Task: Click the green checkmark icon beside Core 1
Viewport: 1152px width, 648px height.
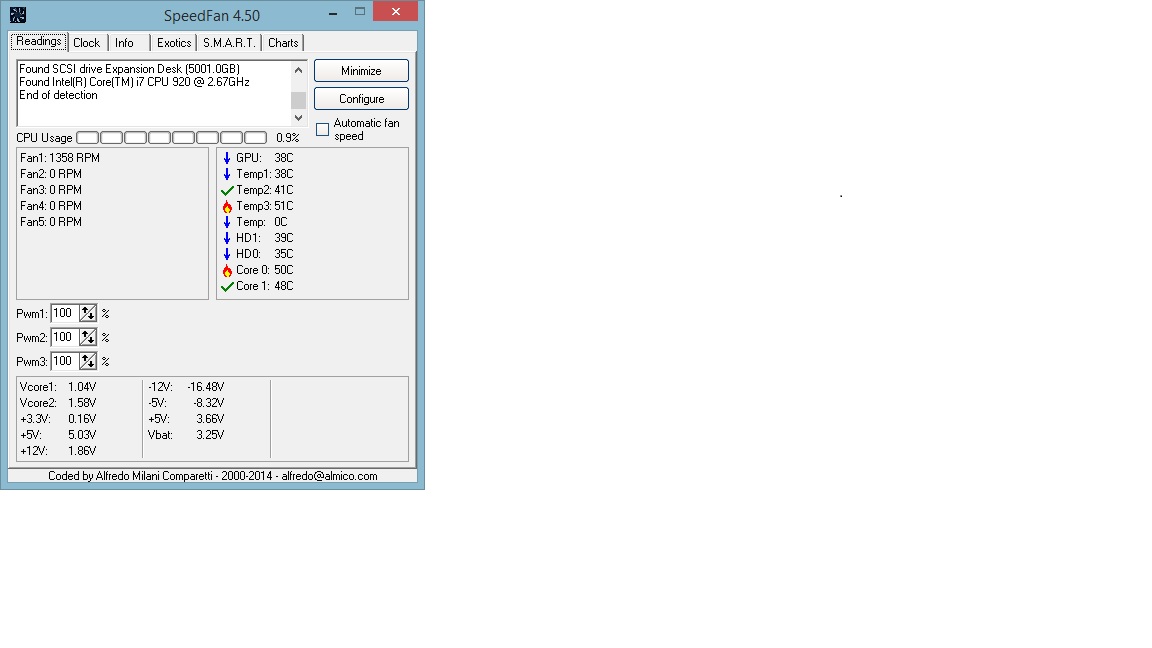Action: point(227,287)
